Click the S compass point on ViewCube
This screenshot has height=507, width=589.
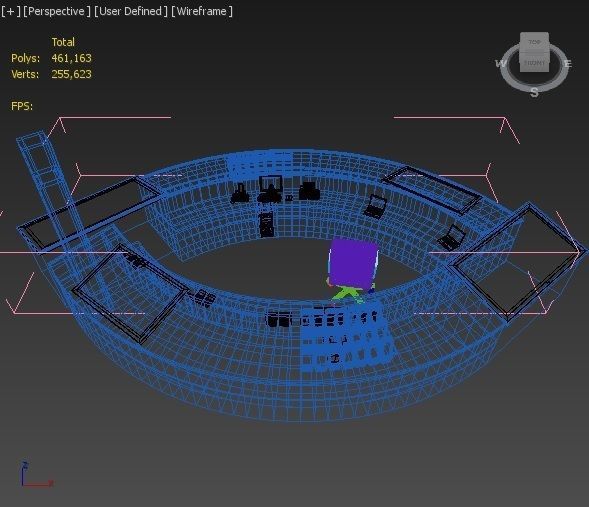(x=534, y=92)
